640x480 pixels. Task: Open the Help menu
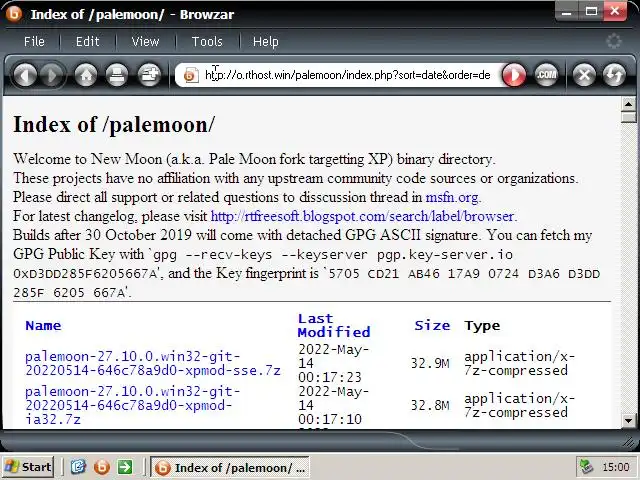(266, 41)
